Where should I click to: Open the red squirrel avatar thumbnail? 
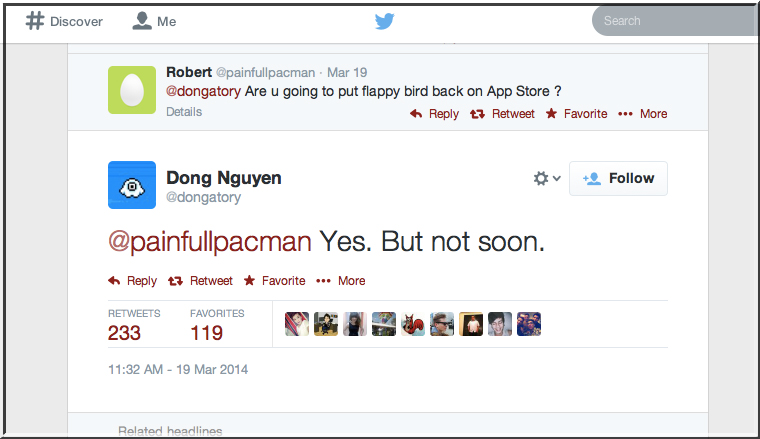[413, 324]
